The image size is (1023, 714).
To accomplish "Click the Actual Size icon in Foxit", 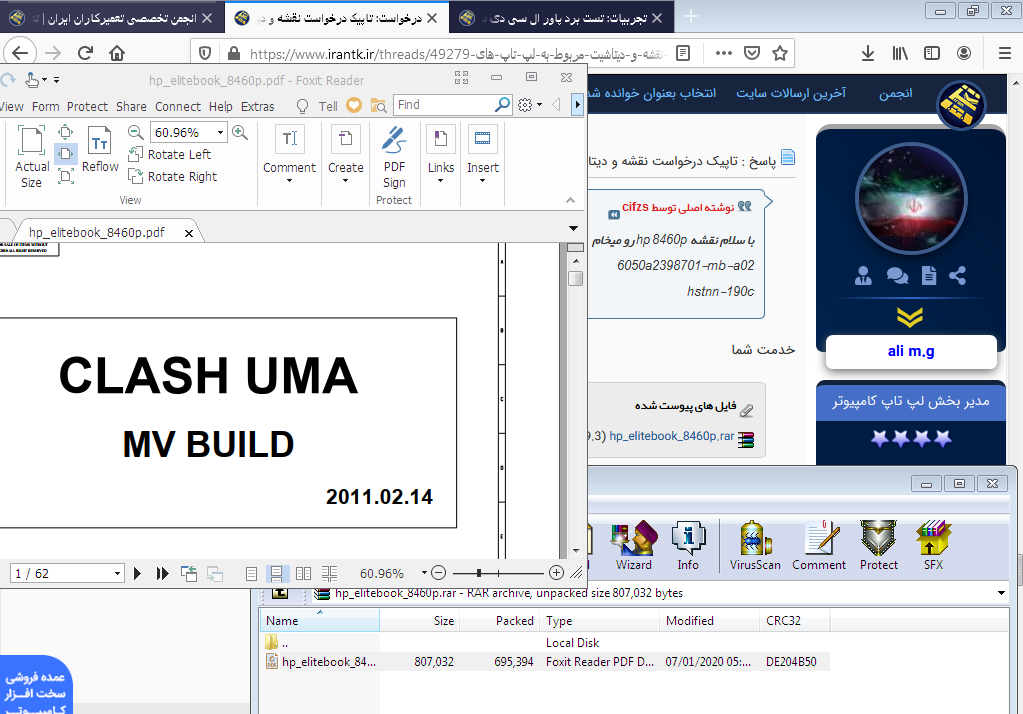I will tap(31, 141).
